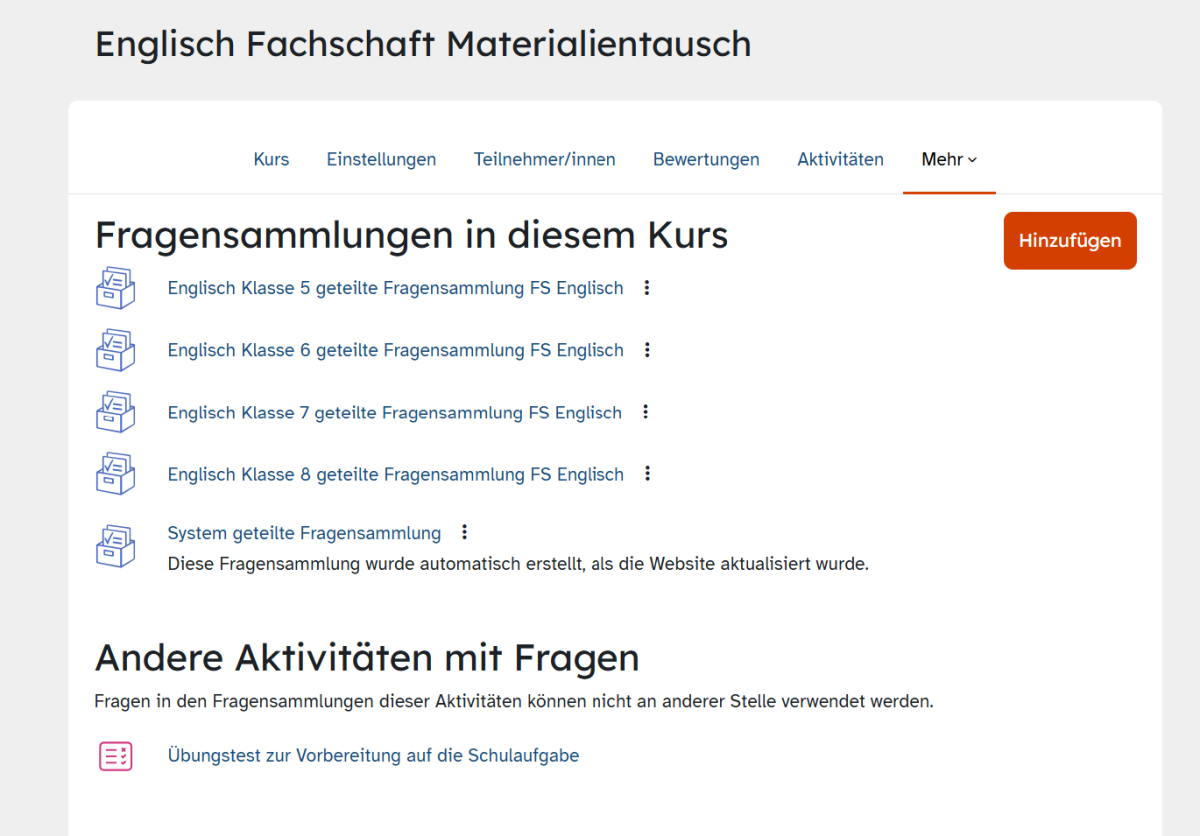This screenshot has width=1200, height=836.
Task: Open Englisch Klasse 7 geteilte Fragensammlung link
Action: coord(394,412)
